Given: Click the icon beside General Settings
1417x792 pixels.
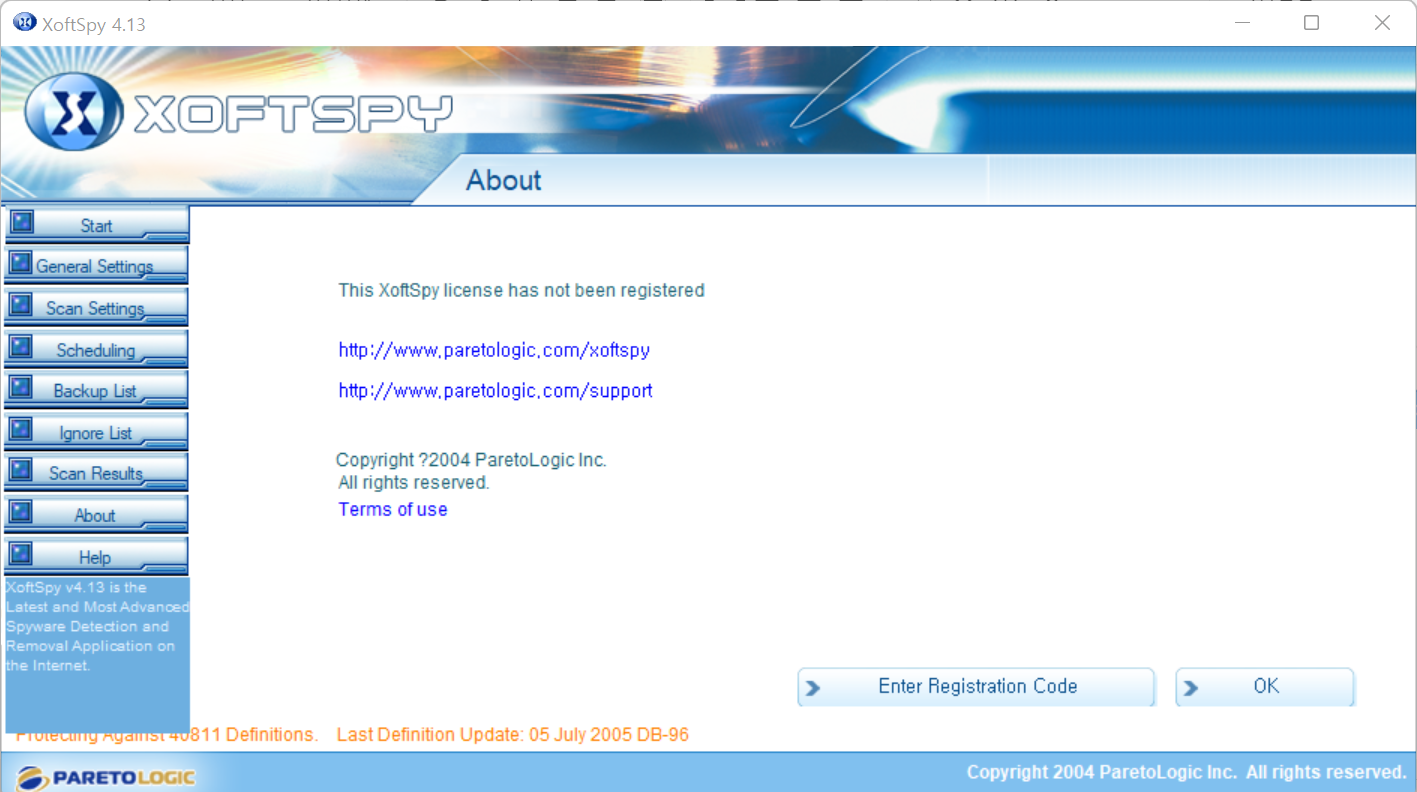Looking at the screenshot, I should pos(21,262).
